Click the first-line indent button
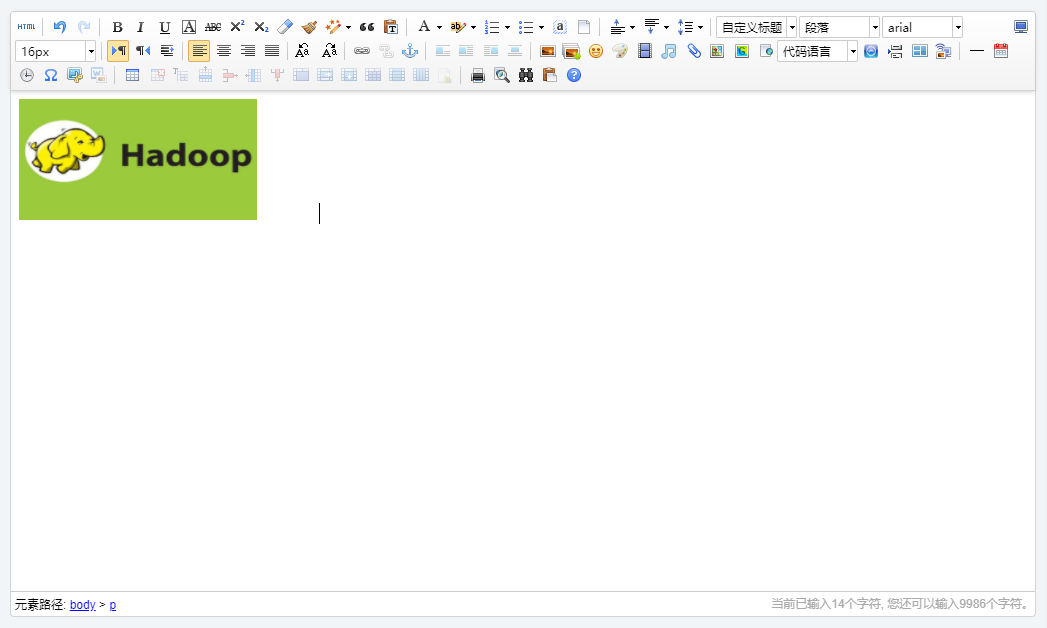Image resolution: width=1047 pixels, height=628 pixels. [167, 51]
